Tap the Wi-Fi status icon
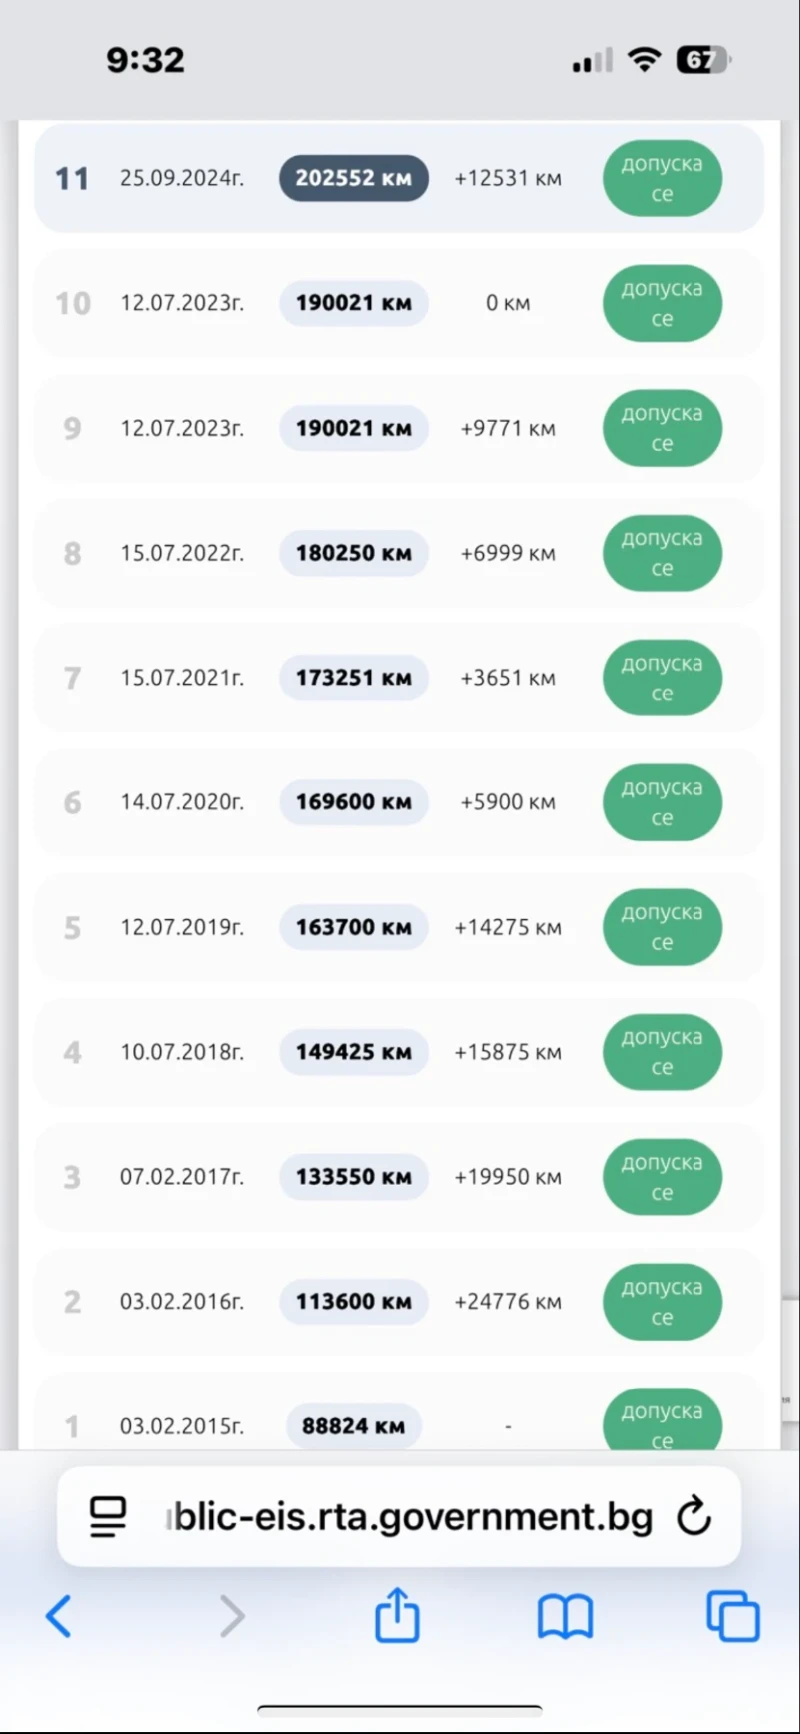This screenshot has width=800, height=1734. [645, 60]
